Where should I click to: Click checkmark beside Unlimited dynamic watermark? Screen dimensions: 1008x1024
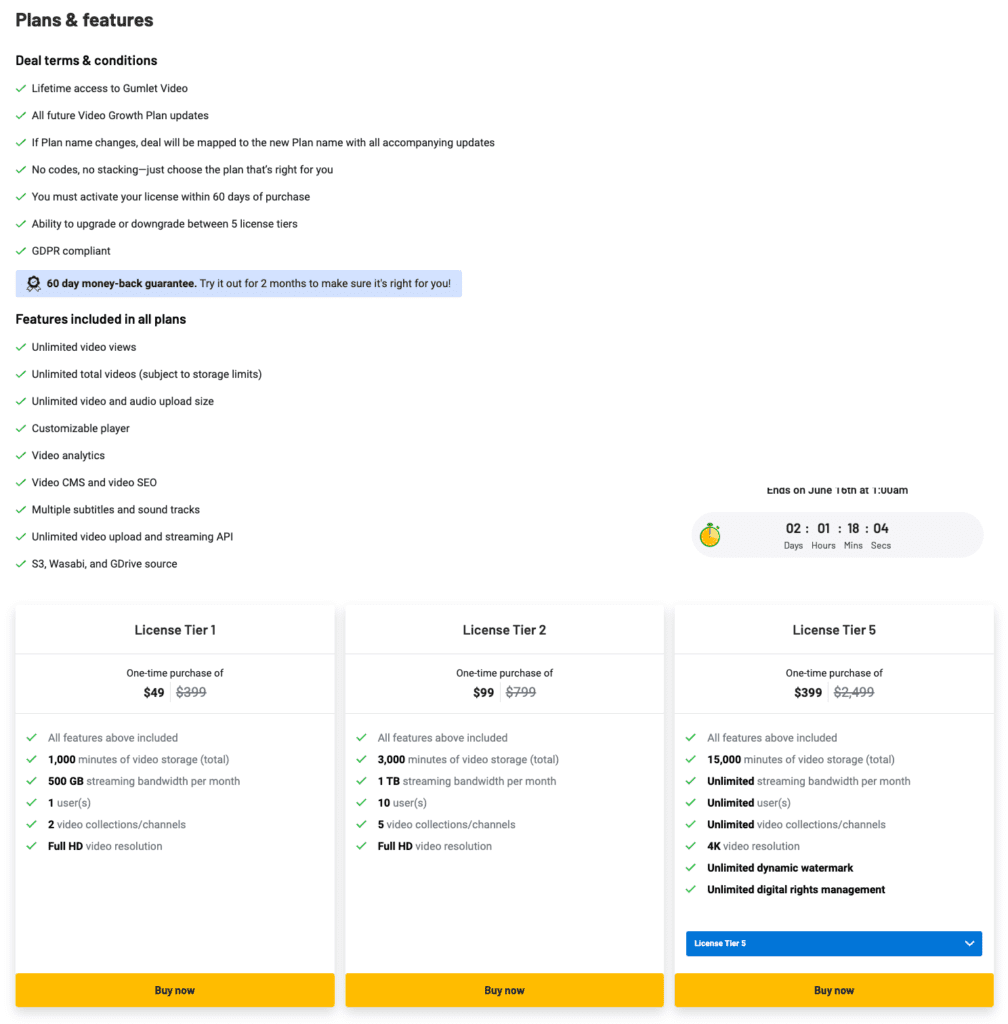point(691,867)
